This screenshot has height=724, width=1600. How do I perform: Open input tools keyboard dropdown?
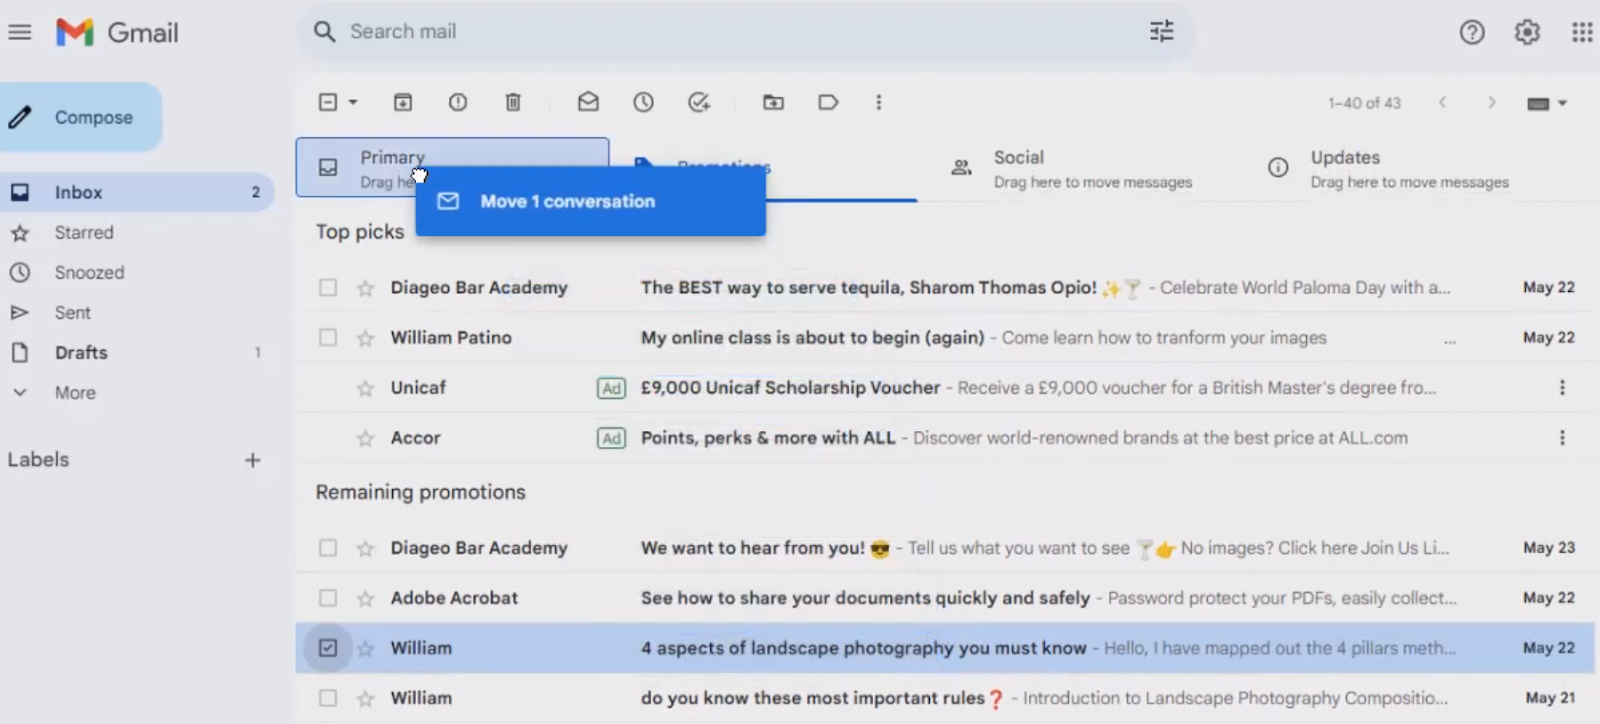1547,103
